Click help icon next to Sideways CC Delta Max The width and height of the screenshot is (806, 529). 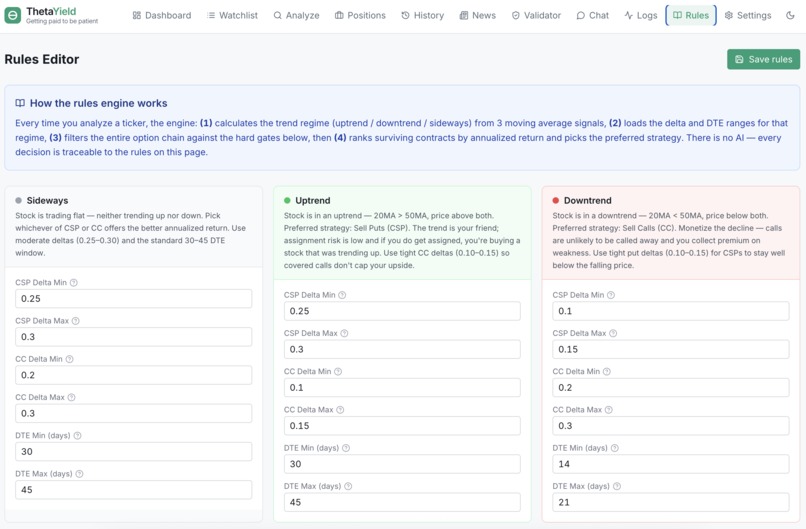[71, 397]
